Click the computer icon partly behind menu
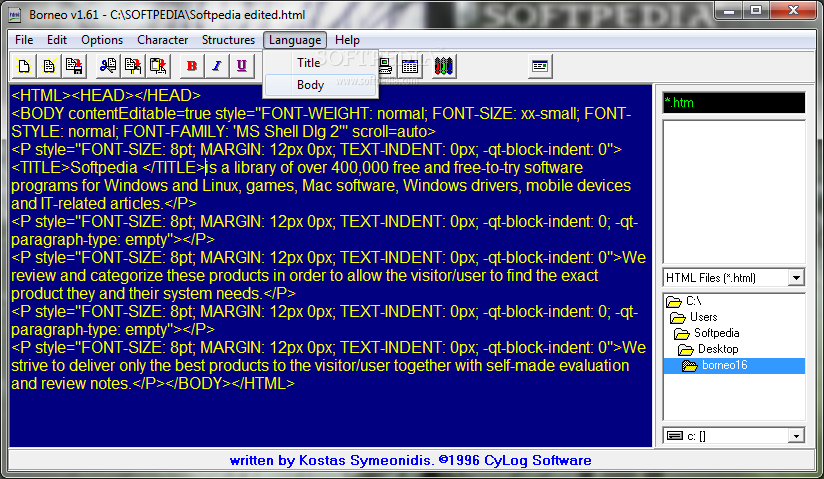This screenshot has width=824, height=479. pos(386,66)
